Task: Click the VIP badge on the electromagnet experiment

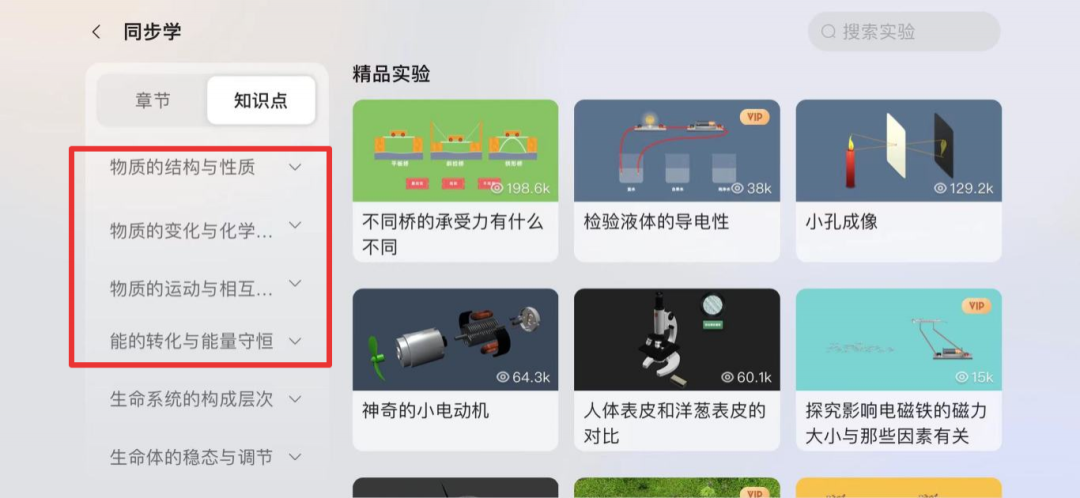Action: click(977, 306)
